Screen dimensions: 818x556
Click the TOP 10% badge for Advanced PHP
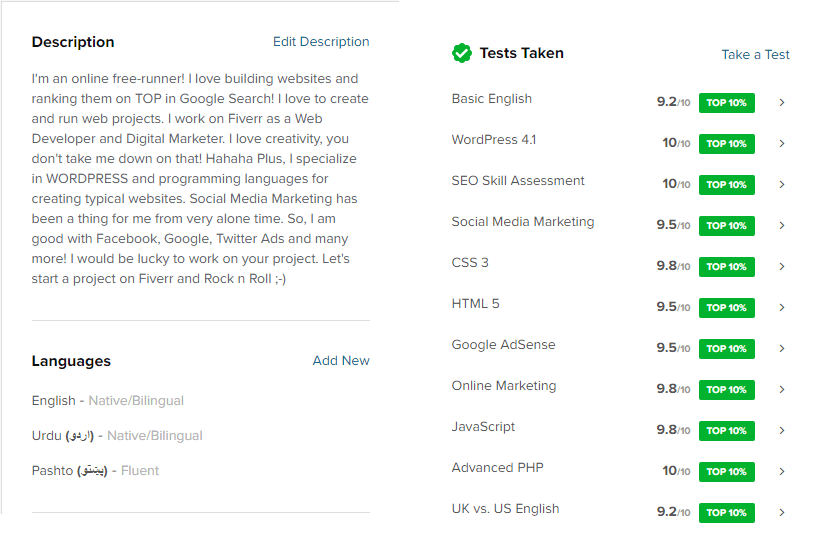[x=726, y=472]
